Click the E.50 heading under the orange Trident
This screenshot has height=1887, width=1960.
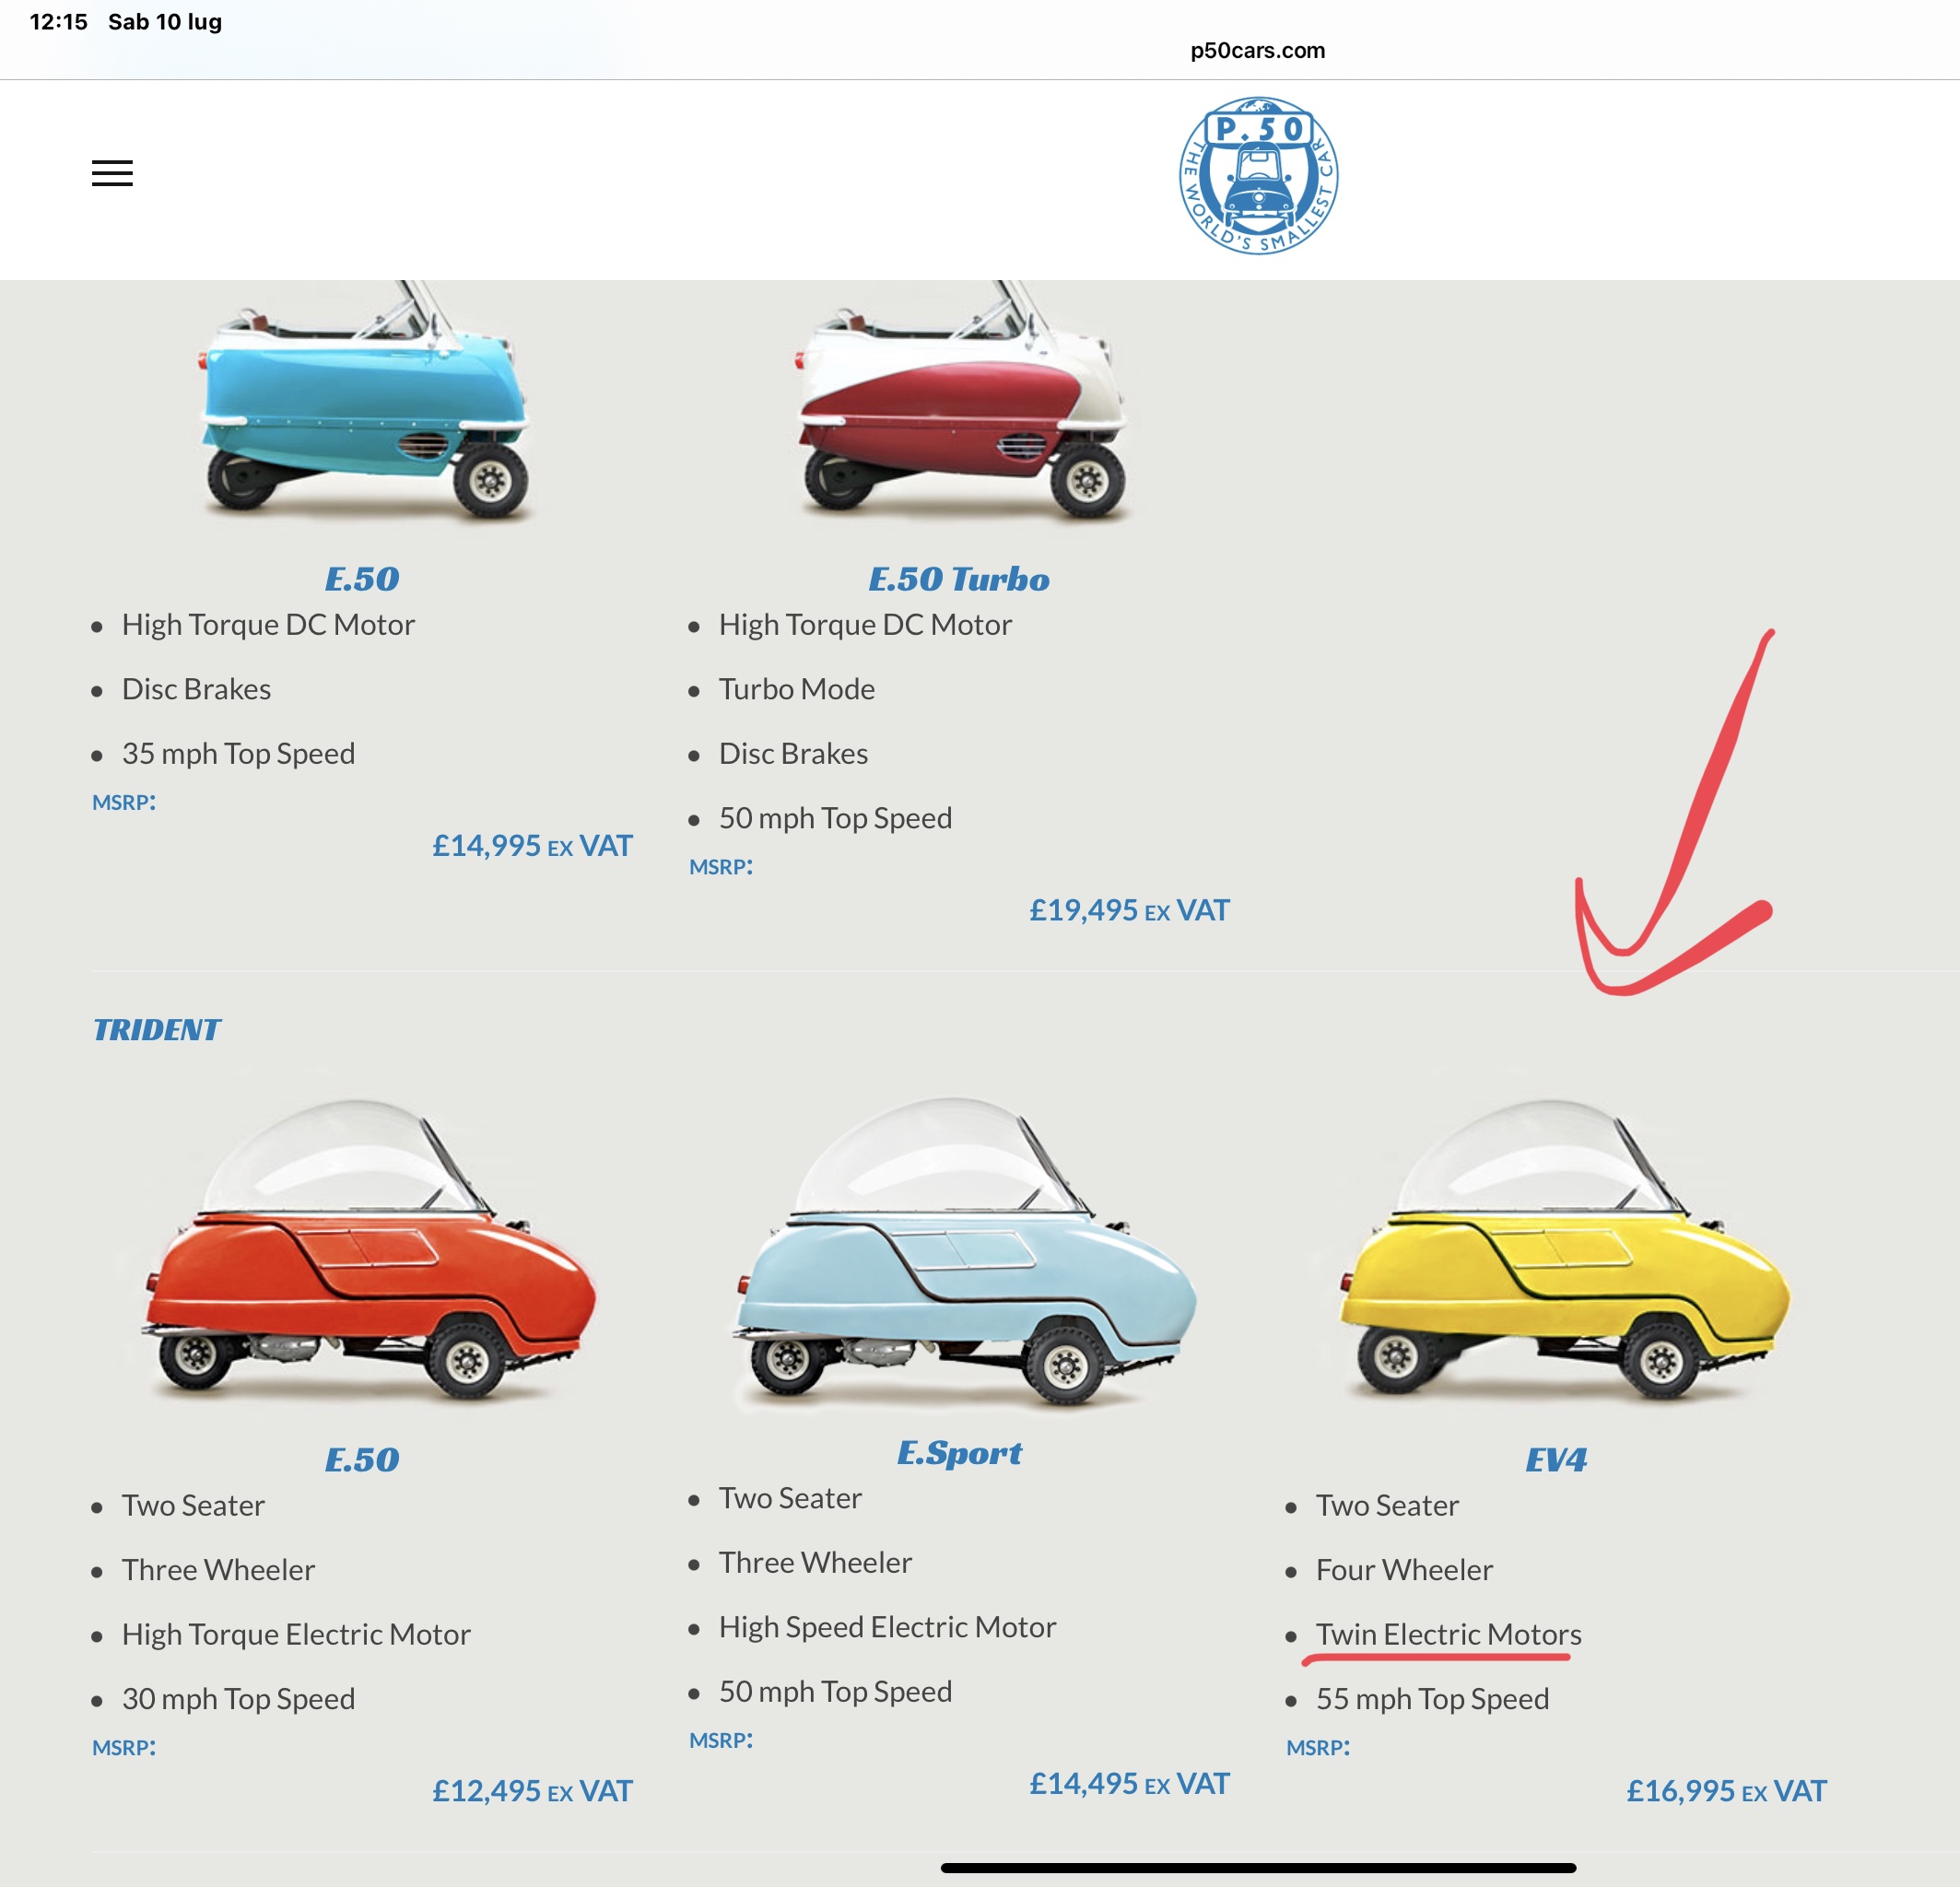tap(362, 1460)
